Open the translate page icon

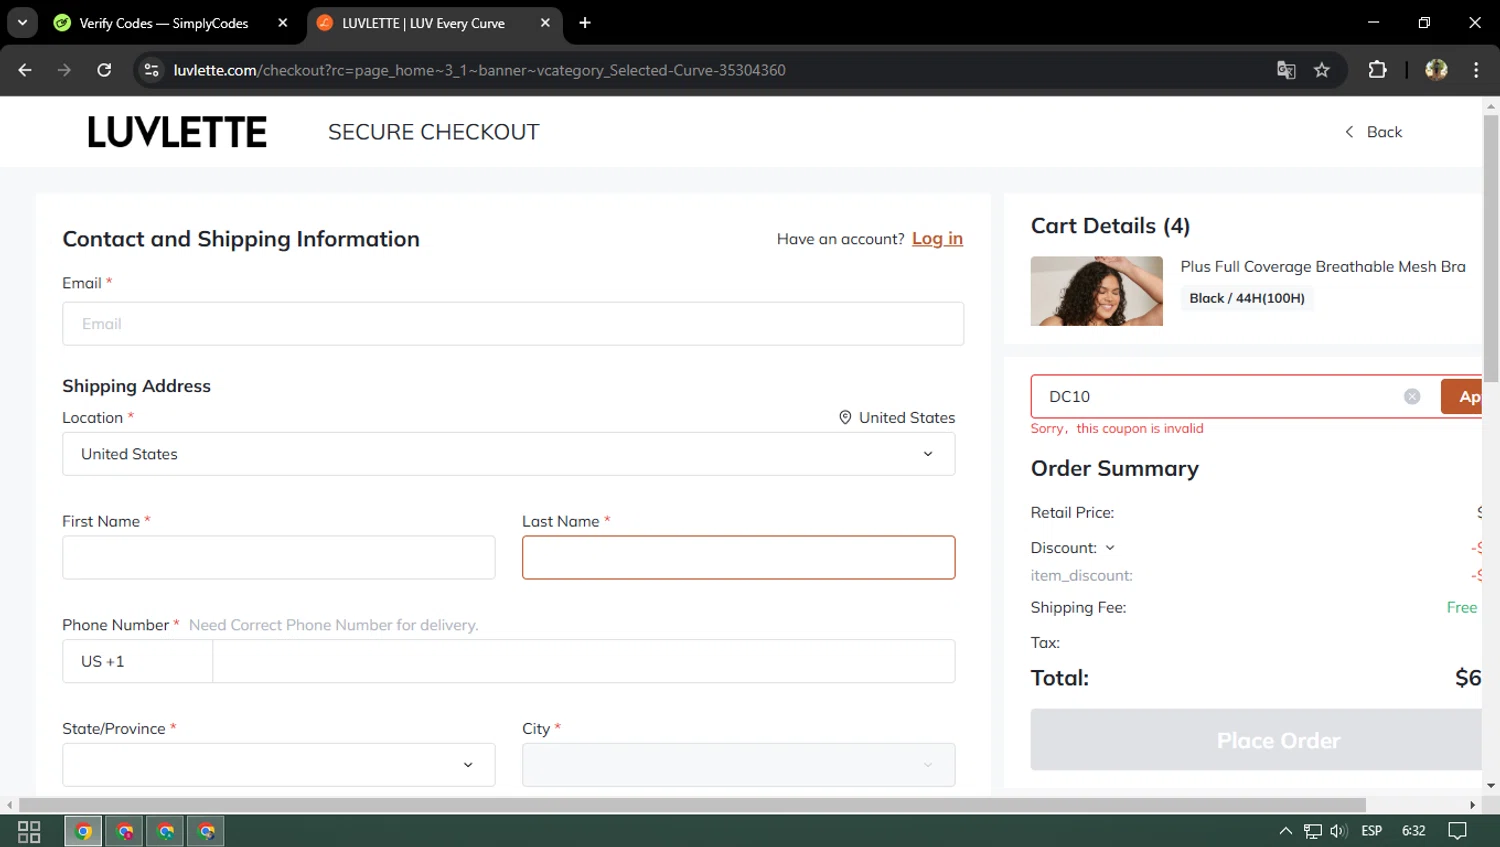coord(1286,70)
